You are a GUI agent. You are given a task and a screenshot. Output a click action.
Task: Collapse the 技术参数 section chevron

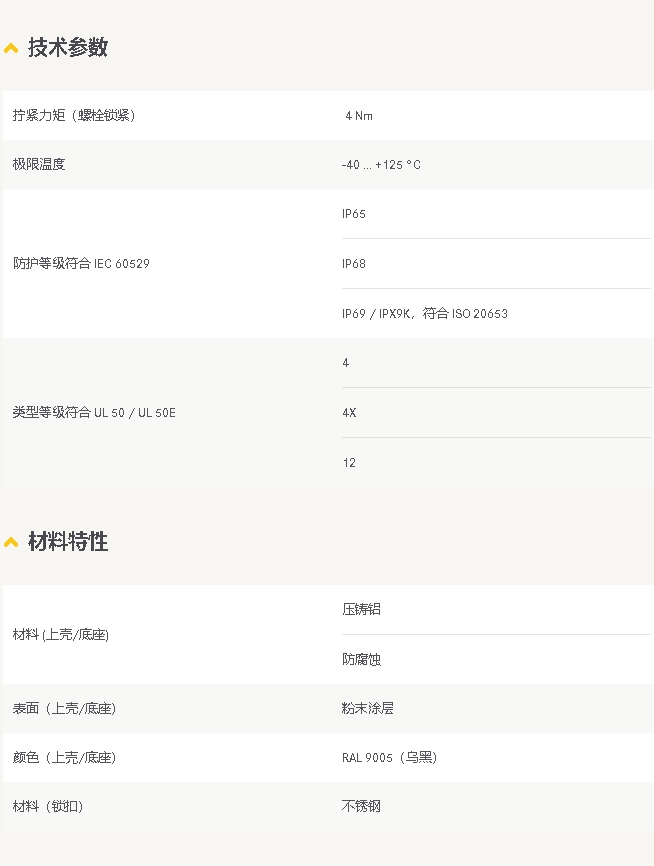coord(11,49)
